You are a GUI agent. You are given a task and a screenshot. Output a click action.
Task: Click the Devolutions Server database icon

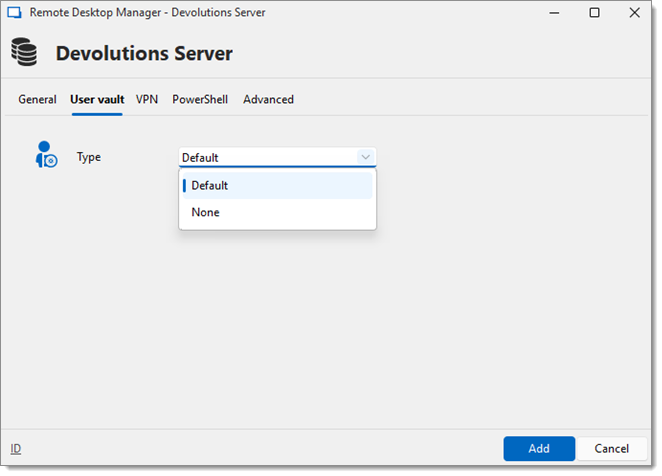pos(24,52)
